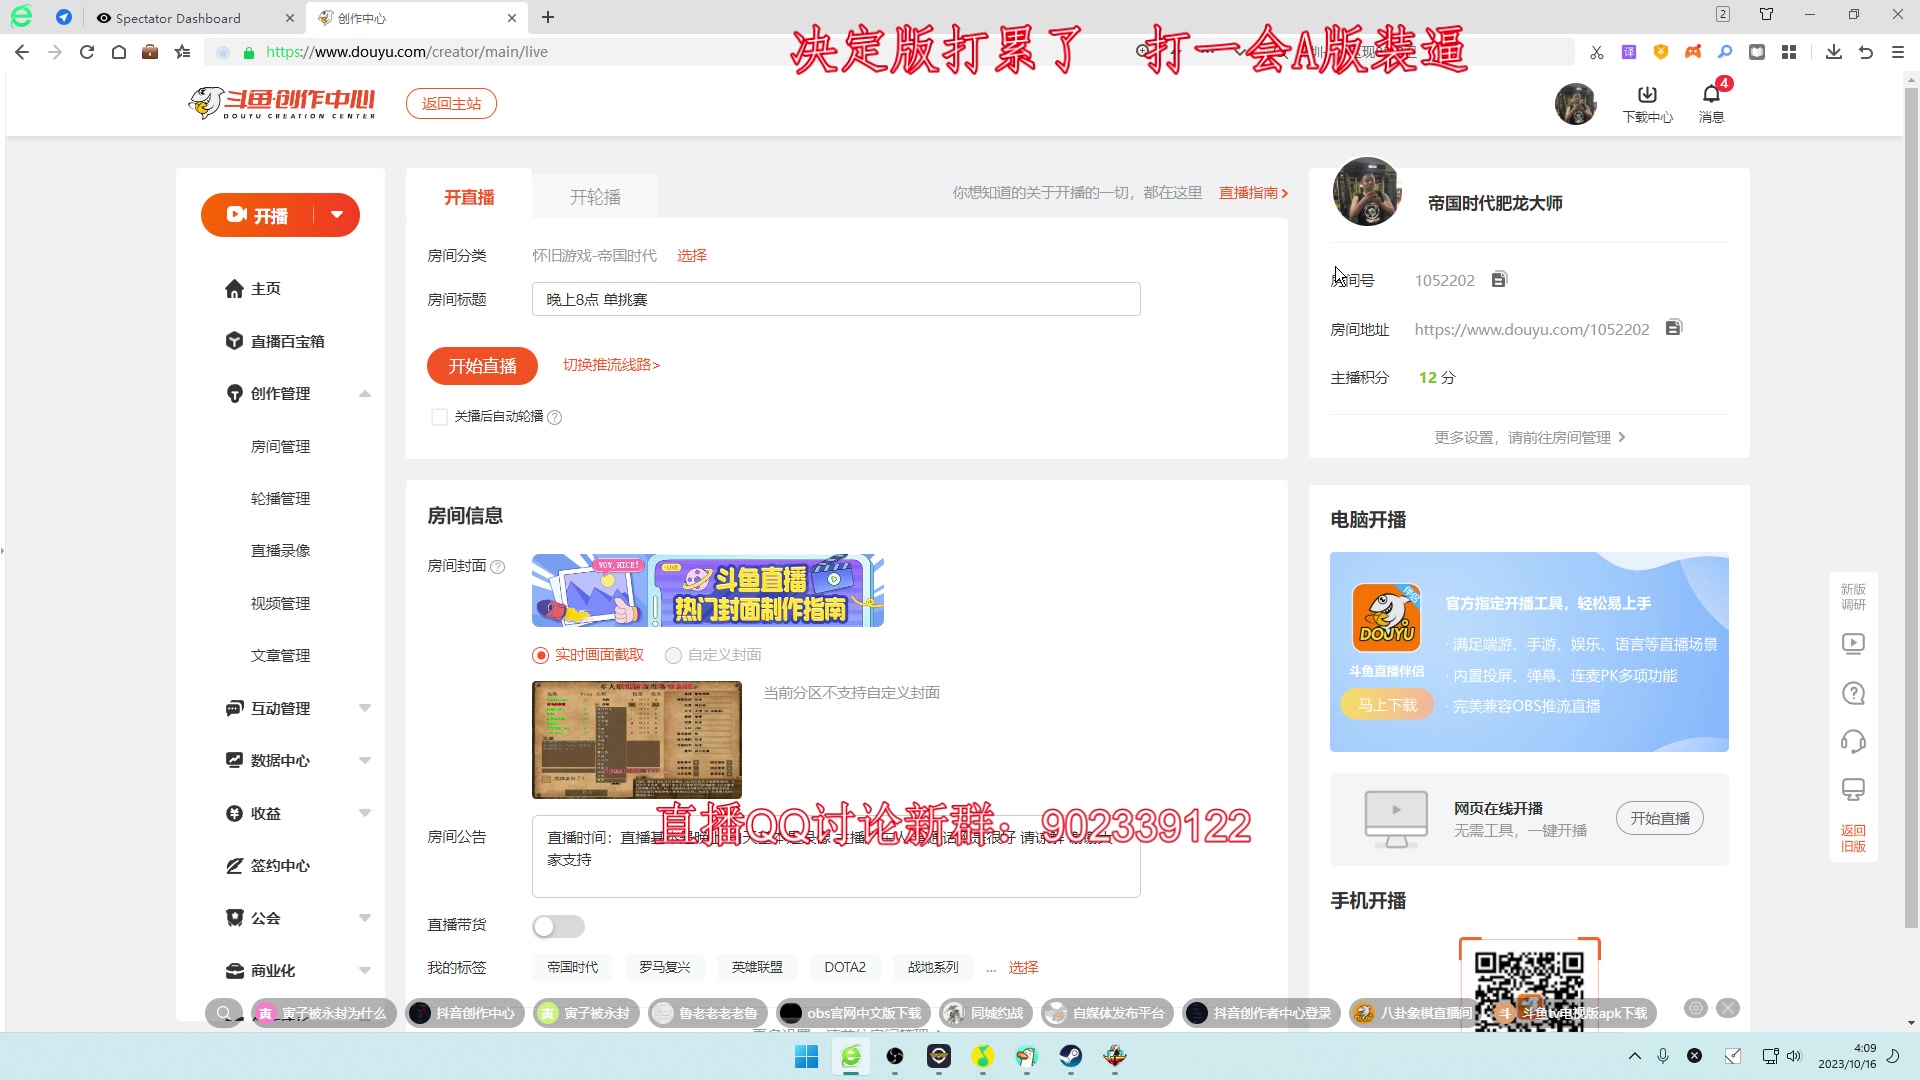Select 自定义封面 radio option
Viewport: 1920px width, 1080px height.
pos(673,655)
